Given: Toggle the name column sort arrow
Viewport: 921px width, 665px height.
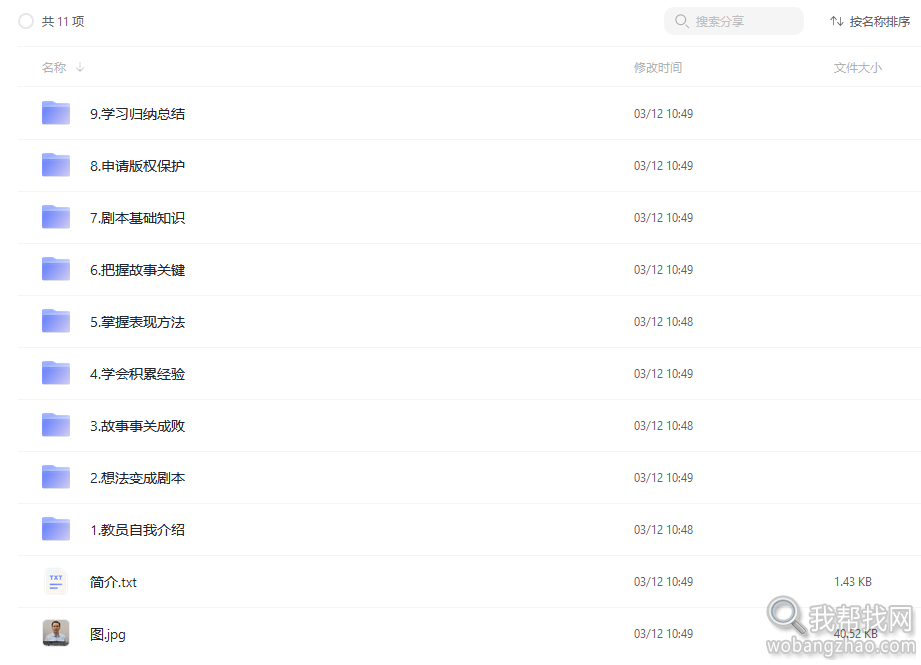Looking at the screenshot, I should tap(80, 68).
